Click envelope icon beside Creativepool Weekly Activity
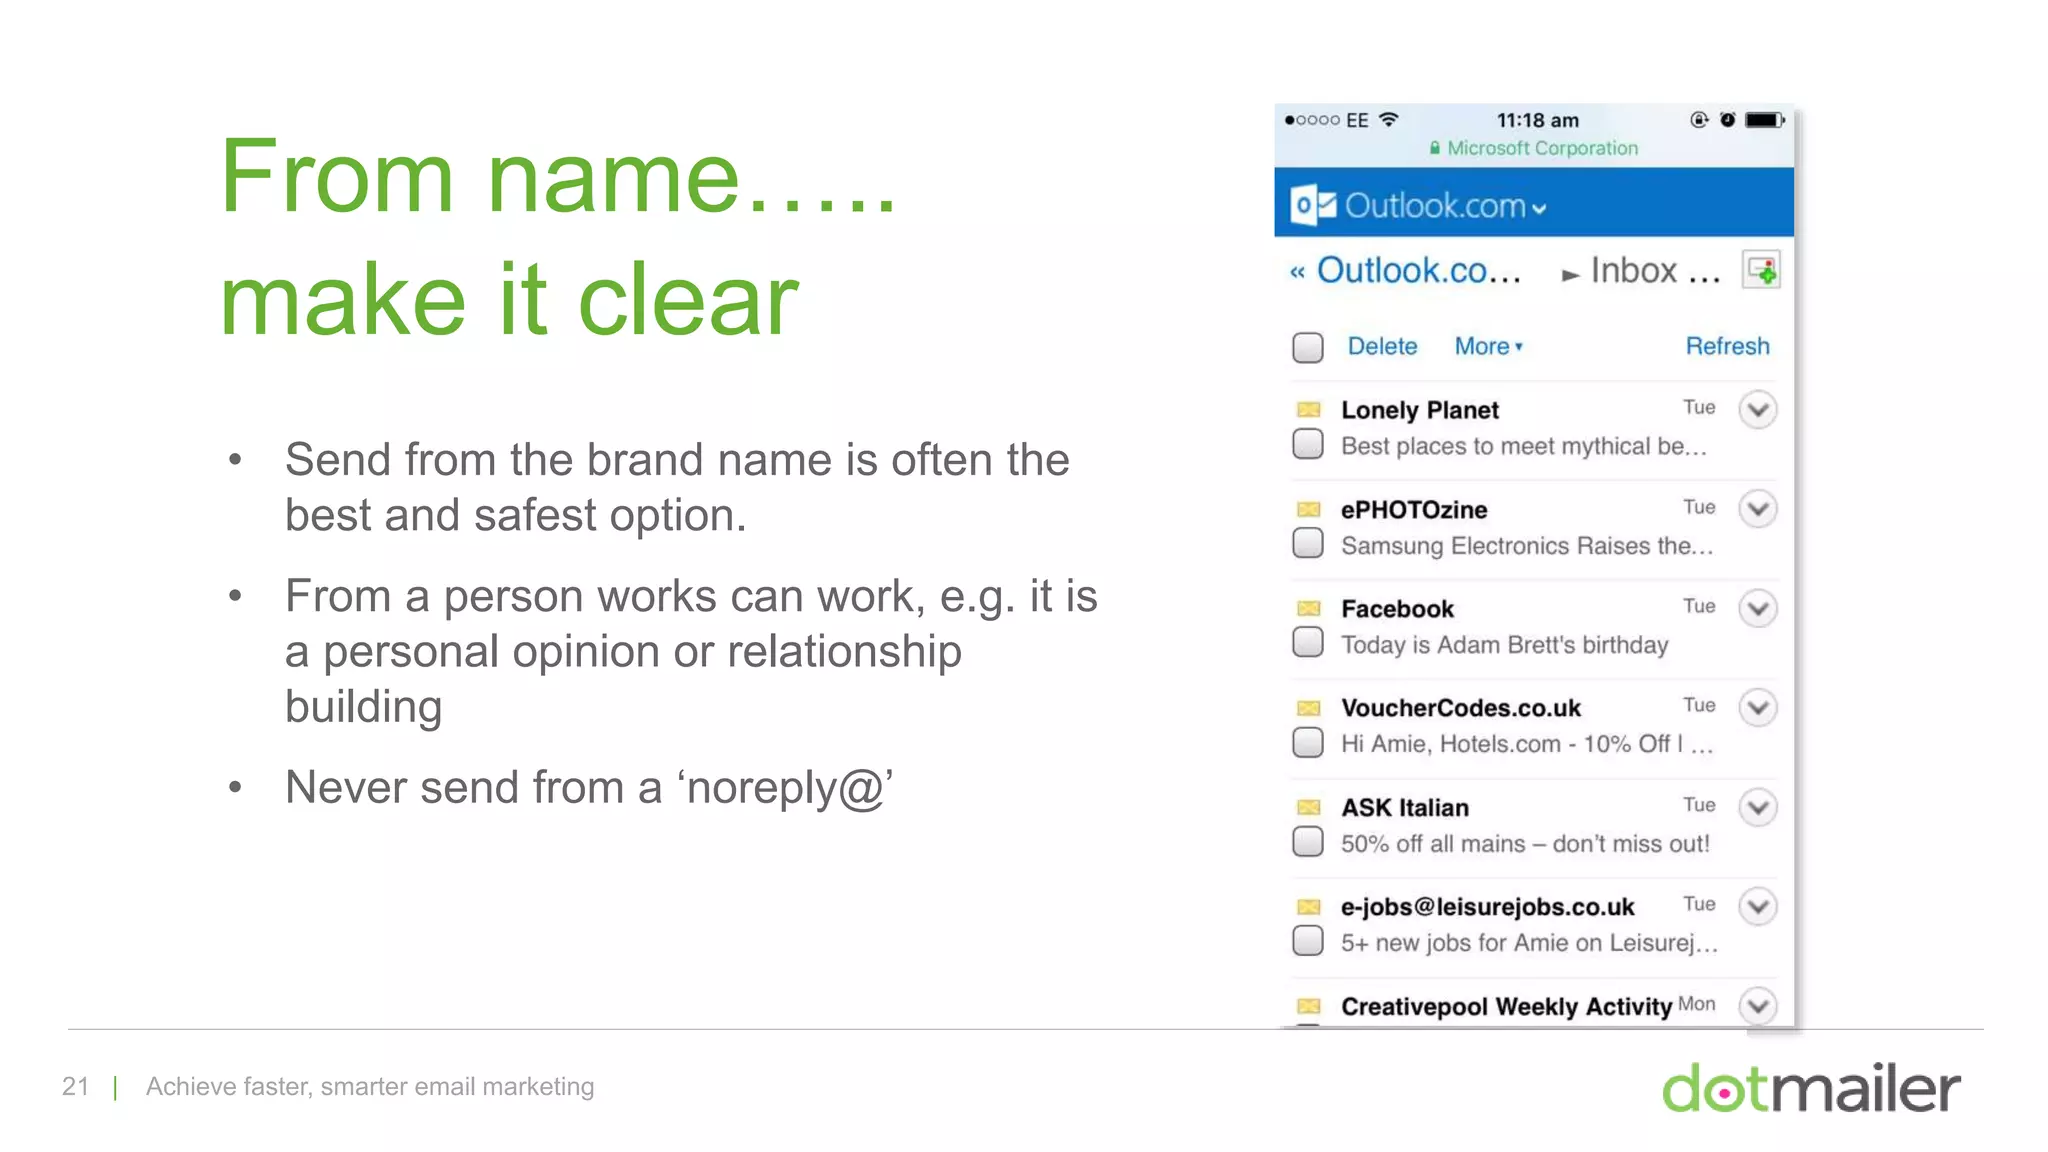This screenshot has height=1152, width=2048. (x=1308, y=1006)
